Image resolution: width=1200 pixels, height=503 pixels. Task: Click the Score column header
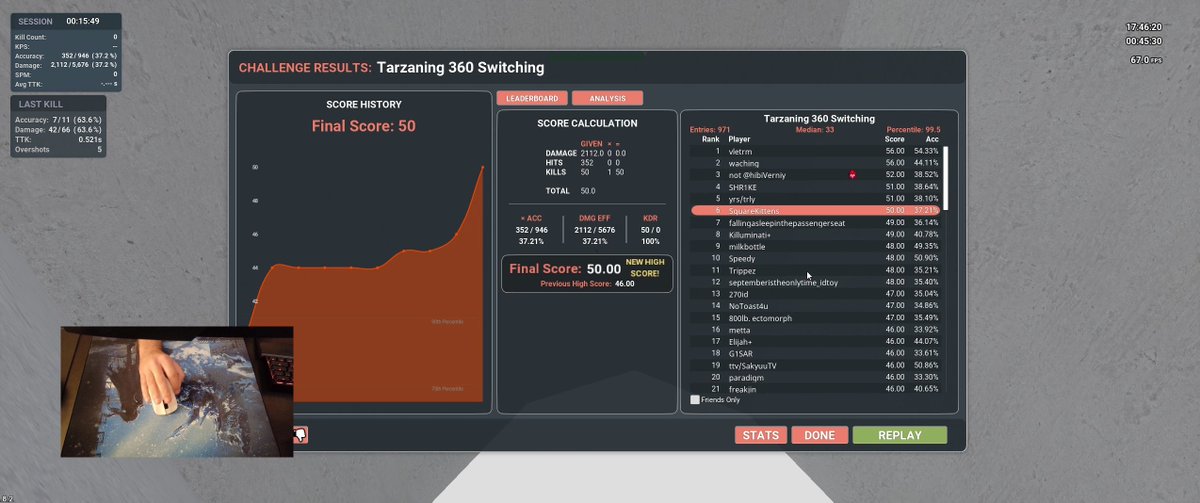[895, 139]
